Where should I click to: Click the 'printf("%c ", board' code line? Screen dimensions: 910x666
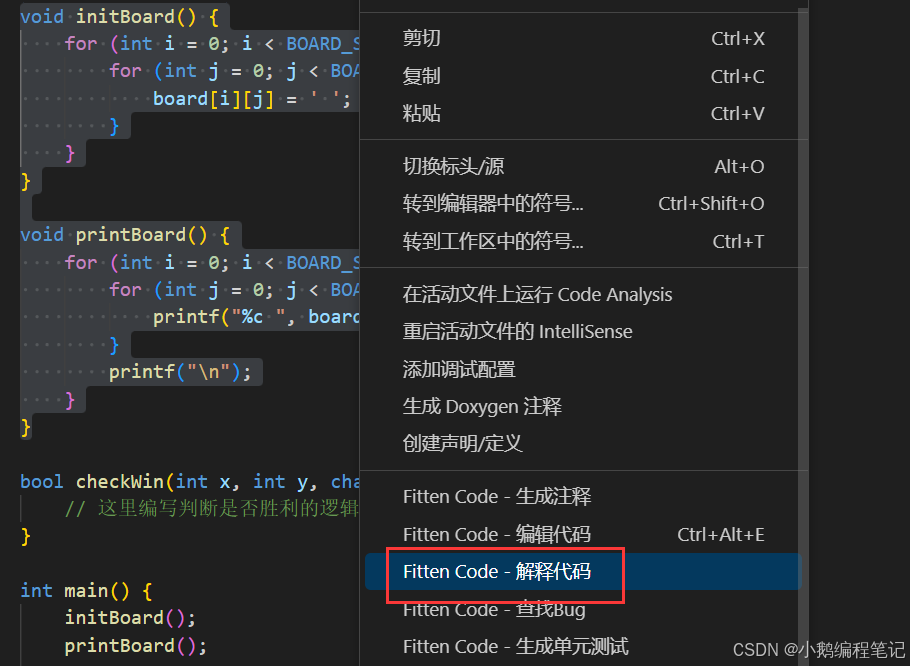[x=256, y=317]
